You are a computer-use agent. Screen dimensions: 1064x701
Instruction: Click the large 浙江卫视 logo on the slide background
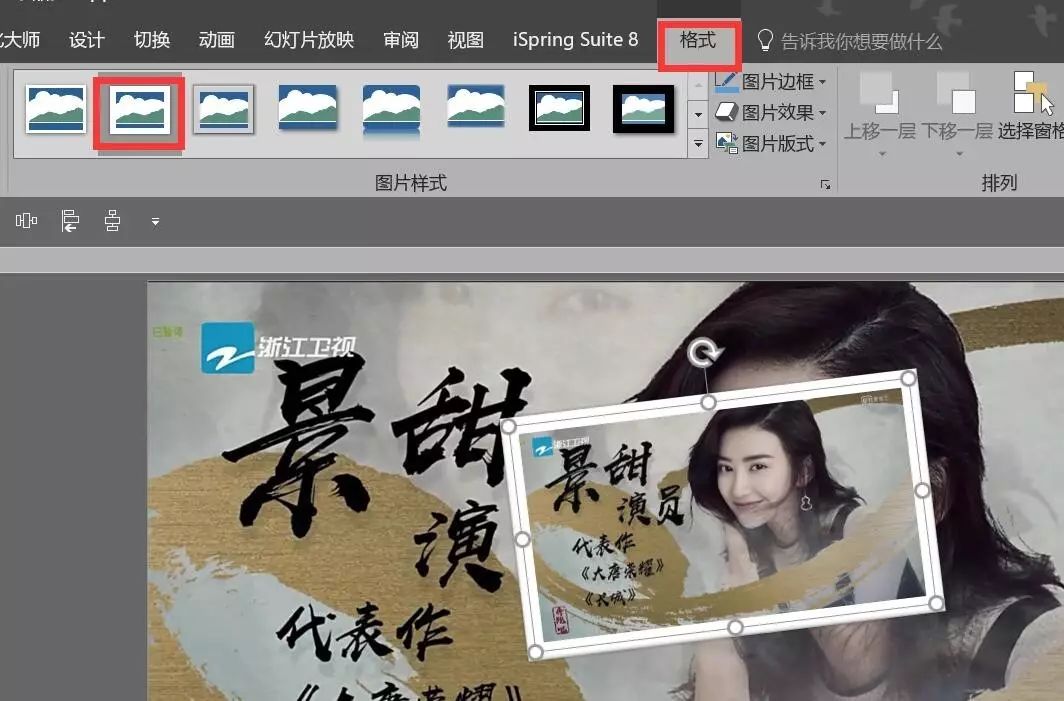click(279, 347)
